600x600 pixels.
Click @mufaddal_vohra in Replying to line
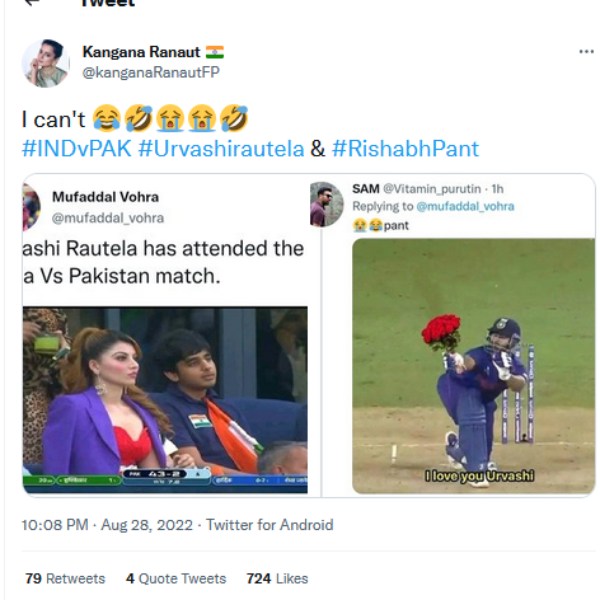(465, 206)
